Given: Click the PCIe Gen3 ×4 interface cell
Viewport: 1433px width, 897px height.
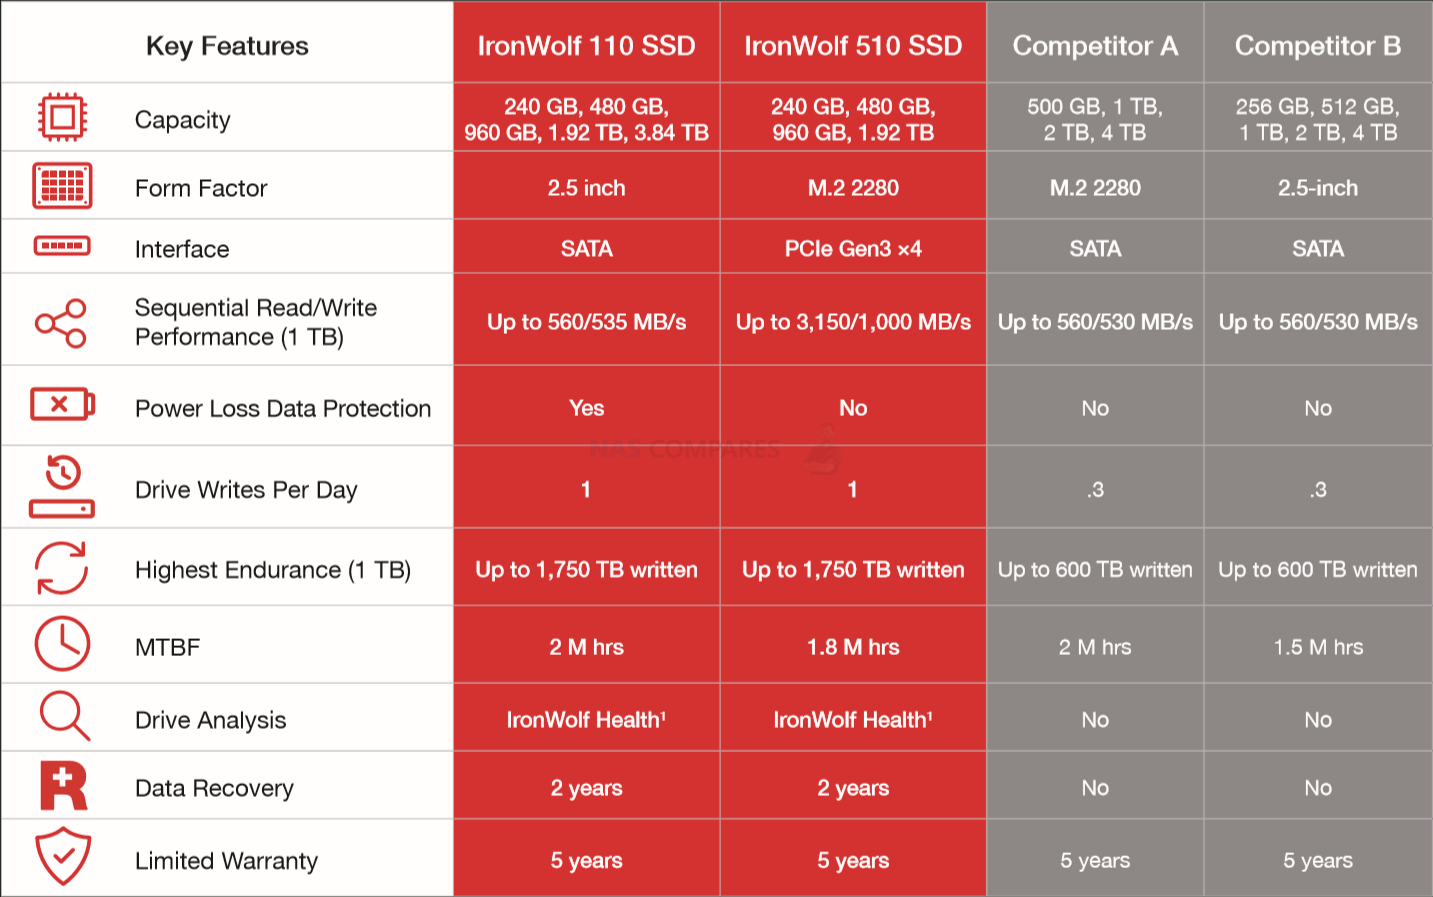Looking at the screenshot, I should [853, 248].
